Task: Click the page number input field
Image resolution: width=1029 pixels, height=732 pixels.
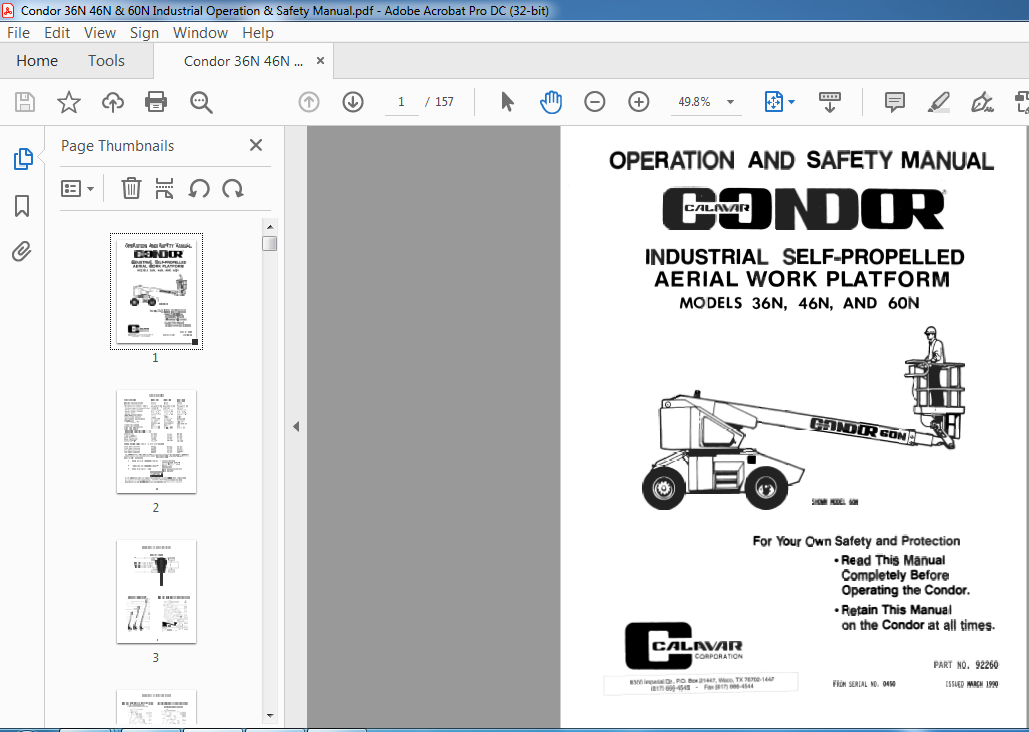Action: tap(401, 102)
